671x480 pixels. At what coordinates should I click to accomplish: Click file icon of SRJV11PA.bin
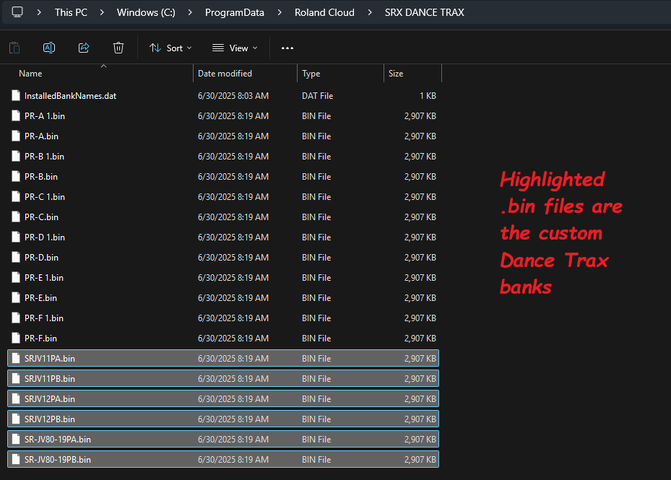(16, 358)
